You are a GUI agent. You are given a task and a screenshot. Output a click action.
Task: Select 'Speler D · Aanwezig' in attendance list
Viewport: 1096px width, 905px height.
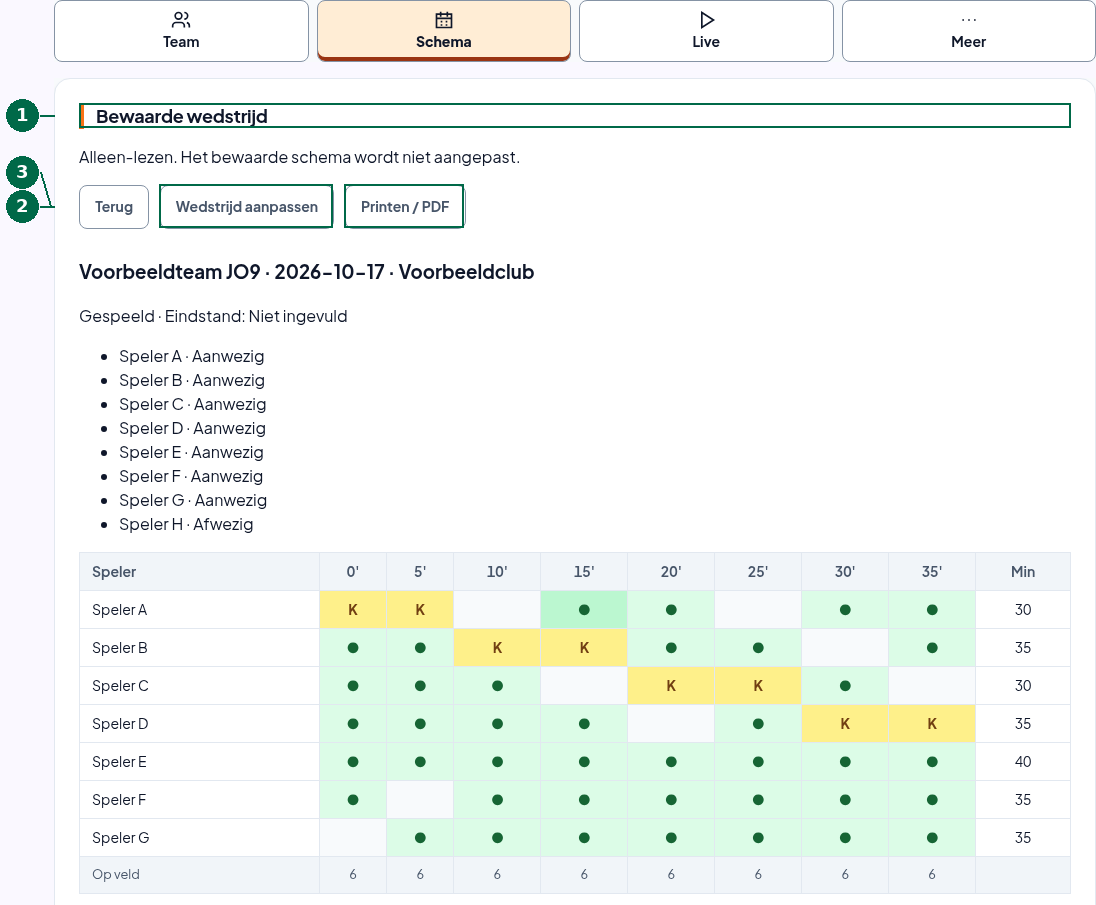click(193, 428)
